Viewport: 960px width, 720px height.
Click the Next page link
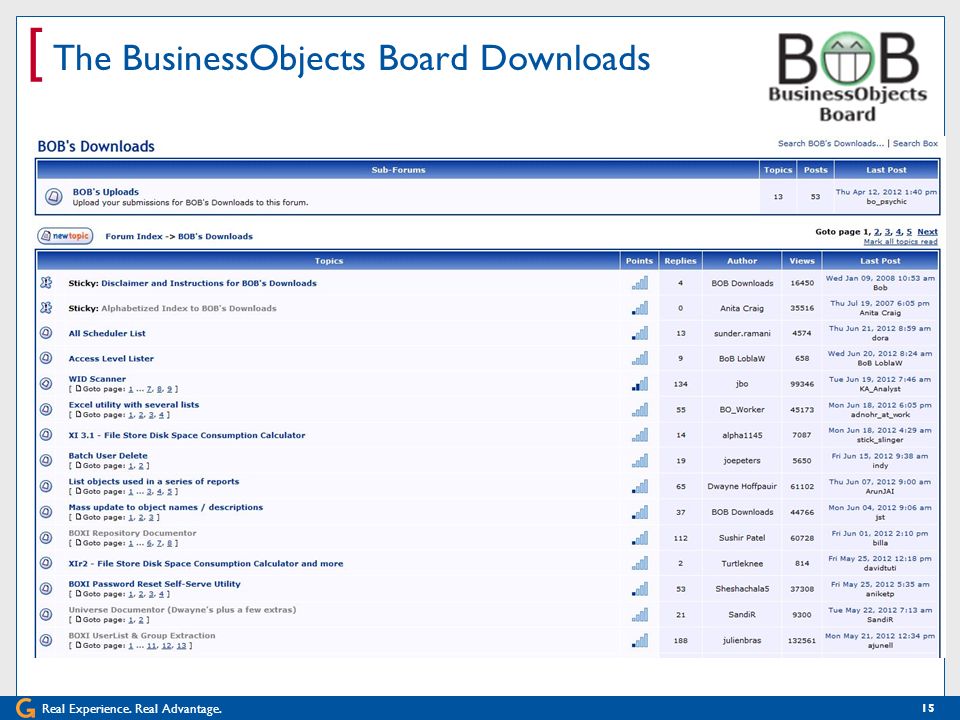point(927,232)
